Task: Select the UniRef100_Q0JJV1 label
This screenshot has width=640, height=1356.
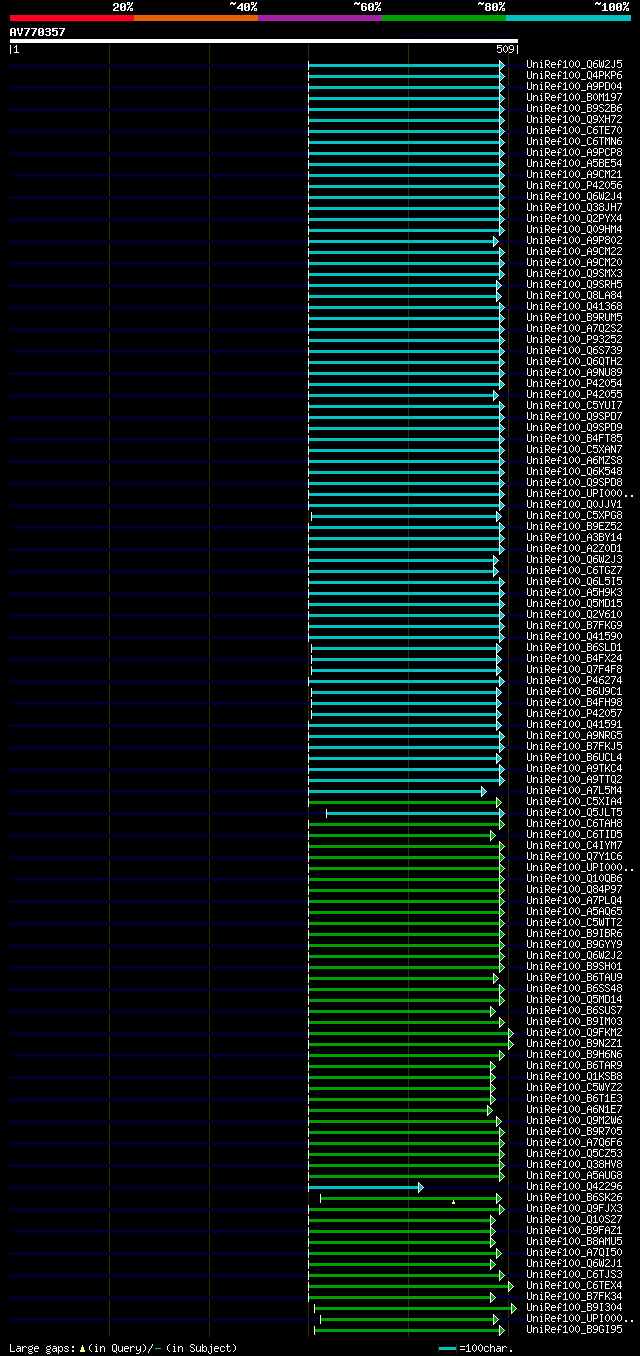Action: pyautogui.click(x=574, y=505)
